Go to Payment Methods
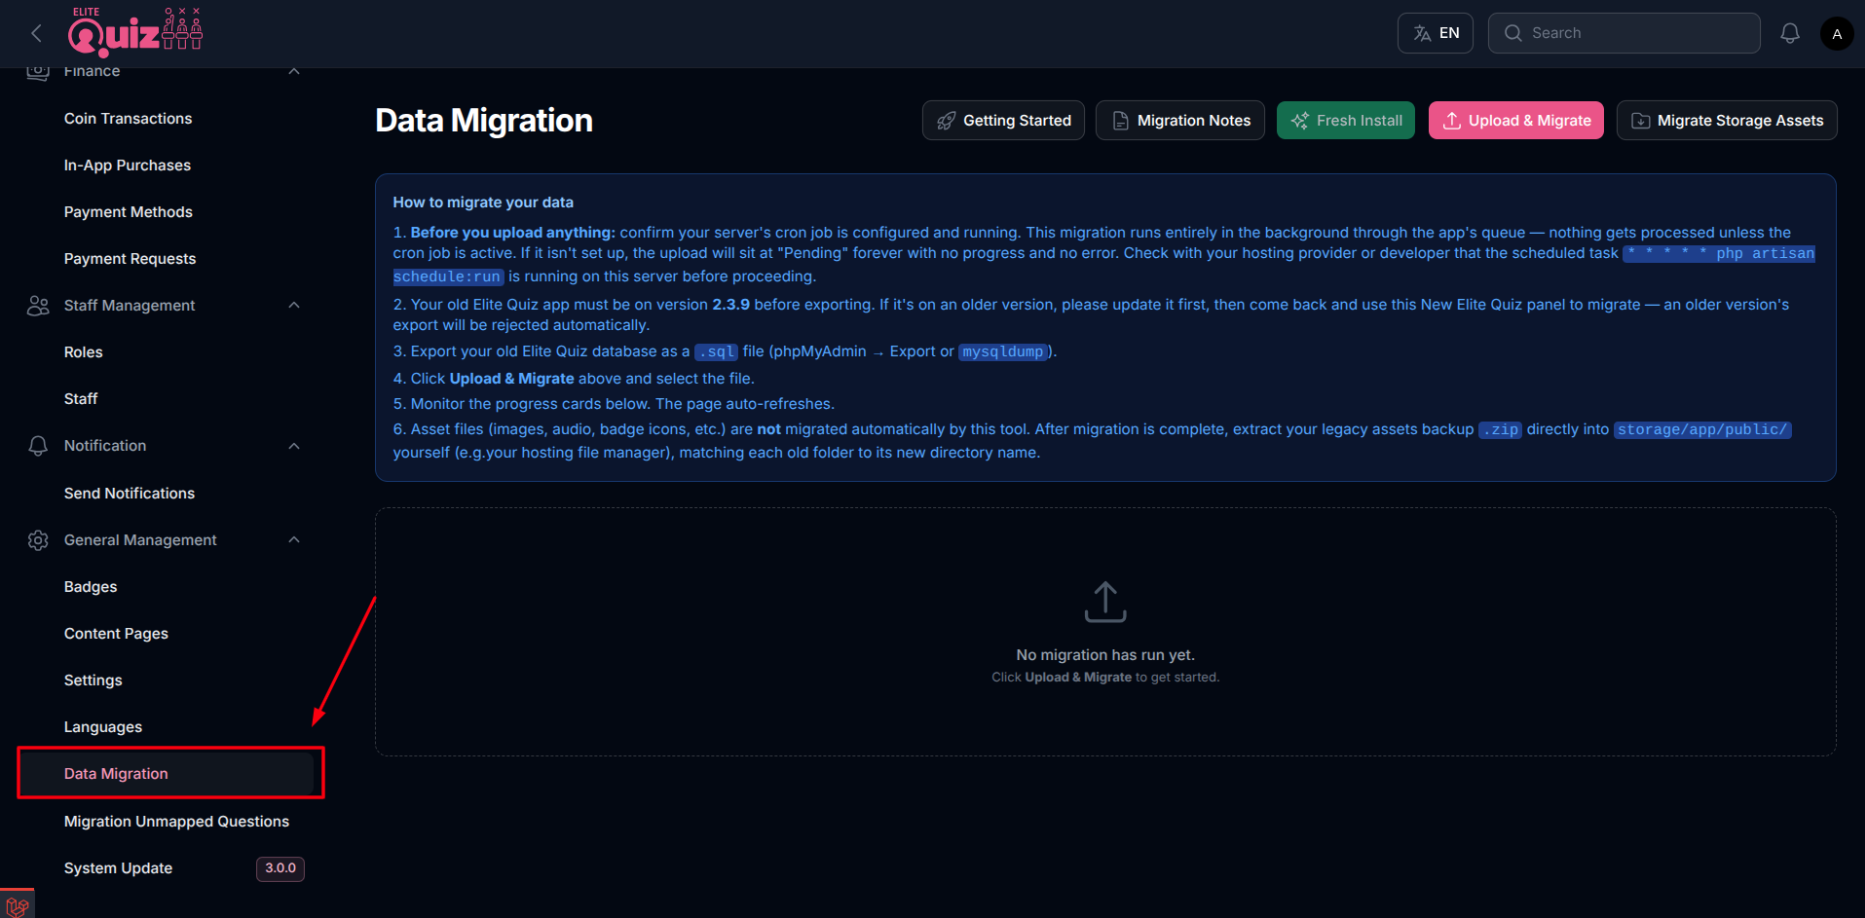 click(x=128, y=212)
